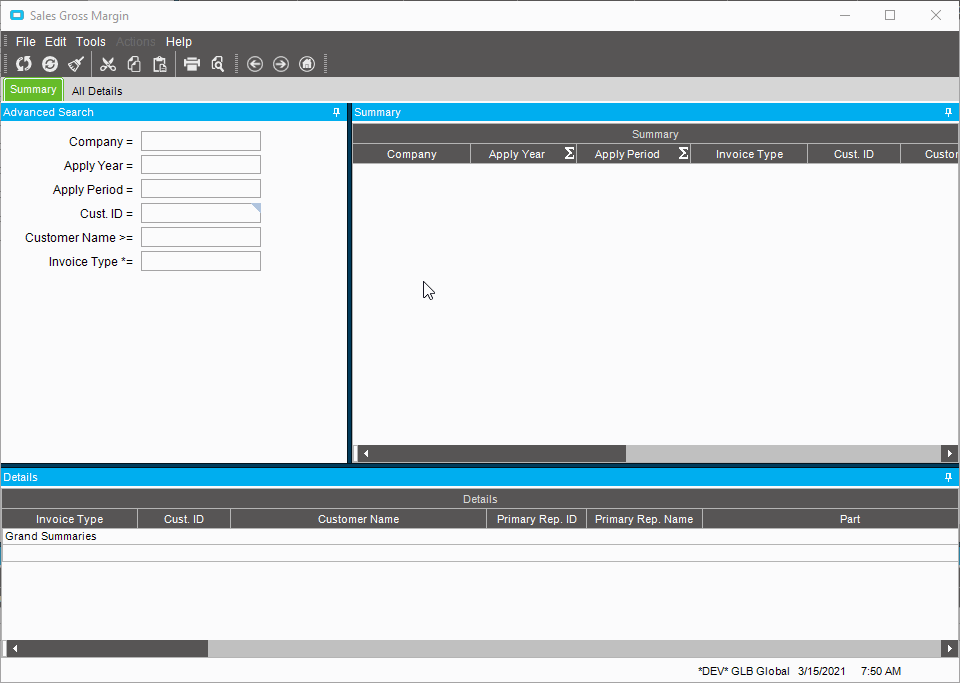The image size is (960, 683).
Task: Click the *DEV* GLB Global status text
Action: coord(743,671)
